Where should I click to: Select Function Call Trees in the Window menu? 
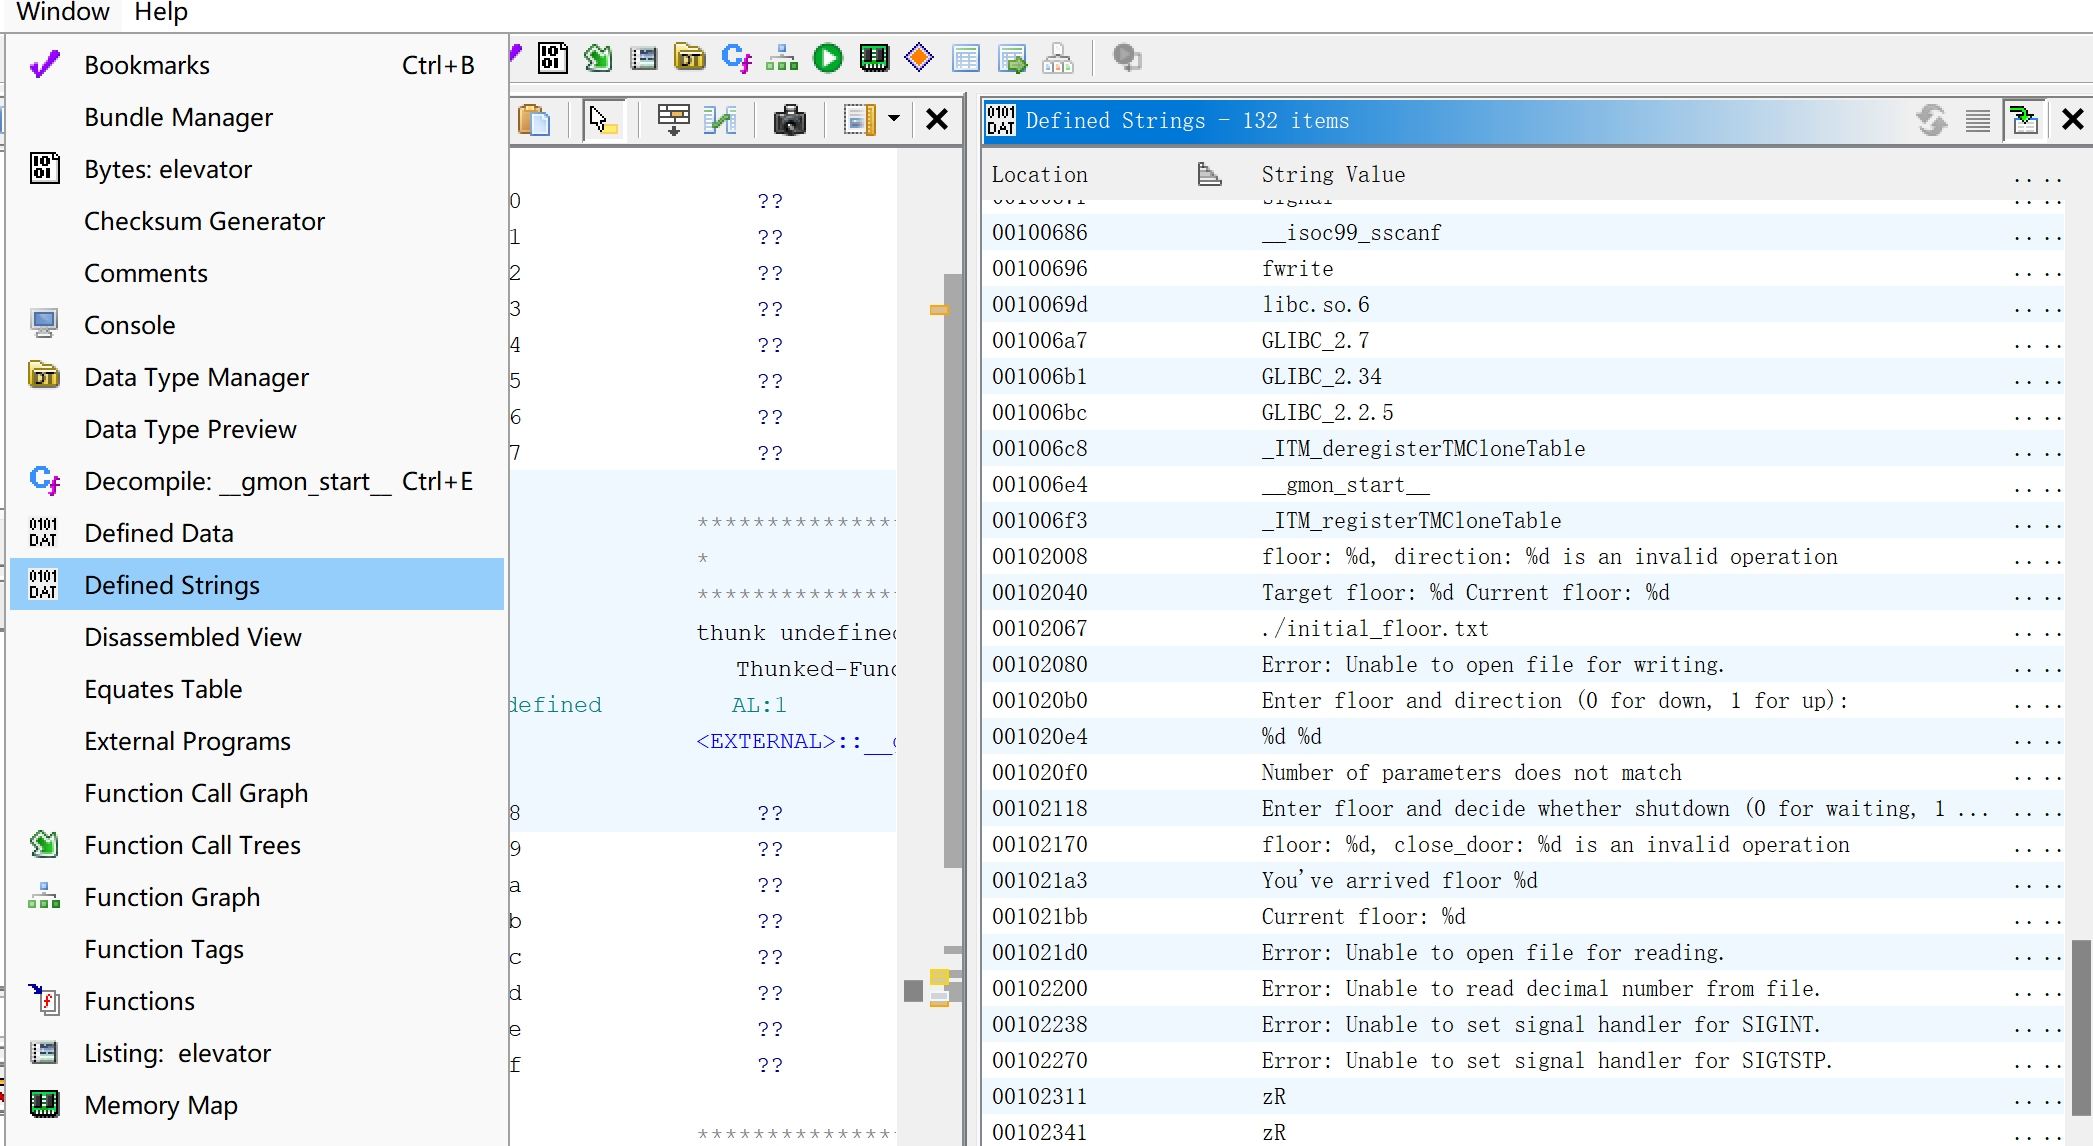[256, 845]
